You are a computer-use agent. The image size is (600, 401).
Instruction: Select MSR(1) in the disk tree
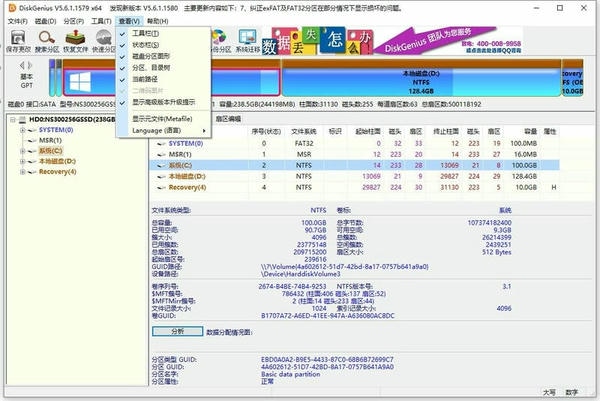coord(50,140)
